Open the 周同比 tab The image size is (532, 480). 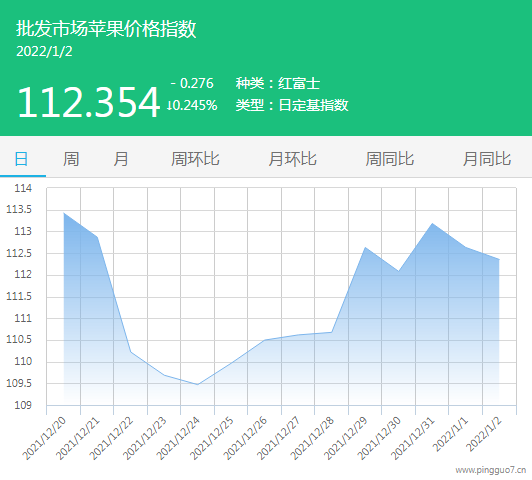[x=390, y=159]
